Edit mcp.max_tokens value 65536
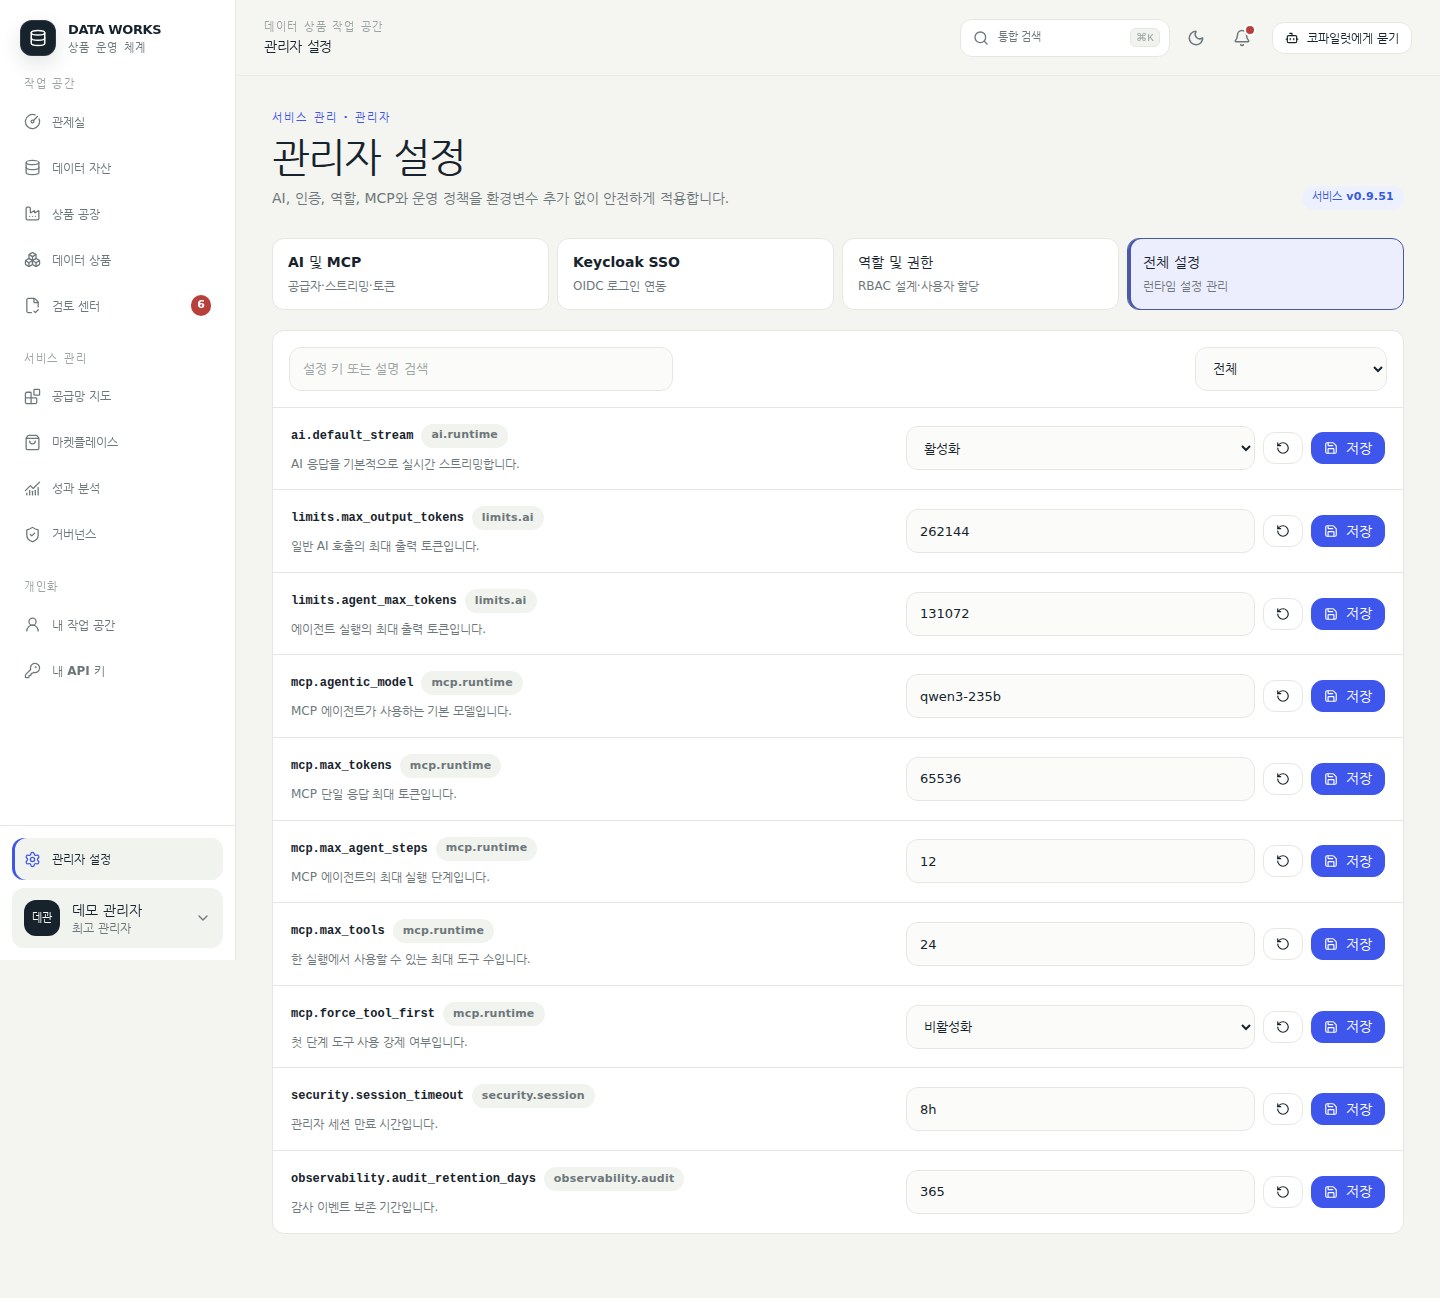Viewport: 1440px width, 1298px height. coord(1080,779)
